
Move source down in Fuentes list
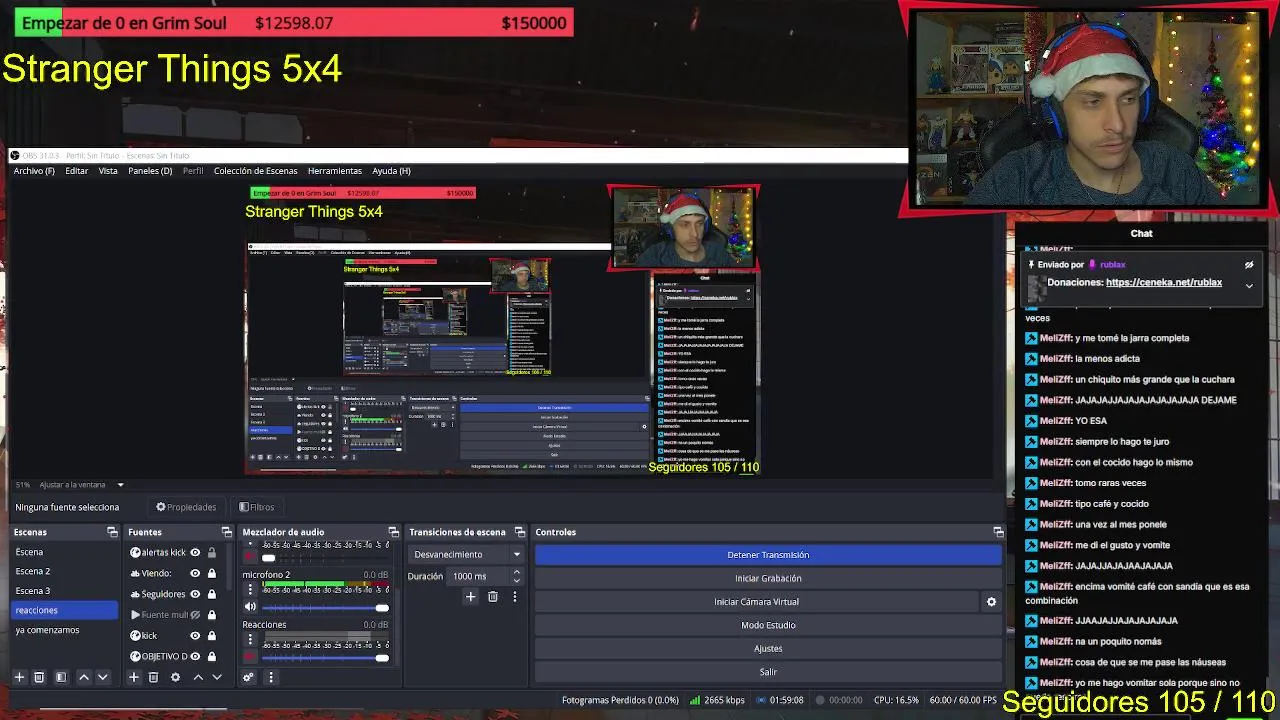coord(216,677)
